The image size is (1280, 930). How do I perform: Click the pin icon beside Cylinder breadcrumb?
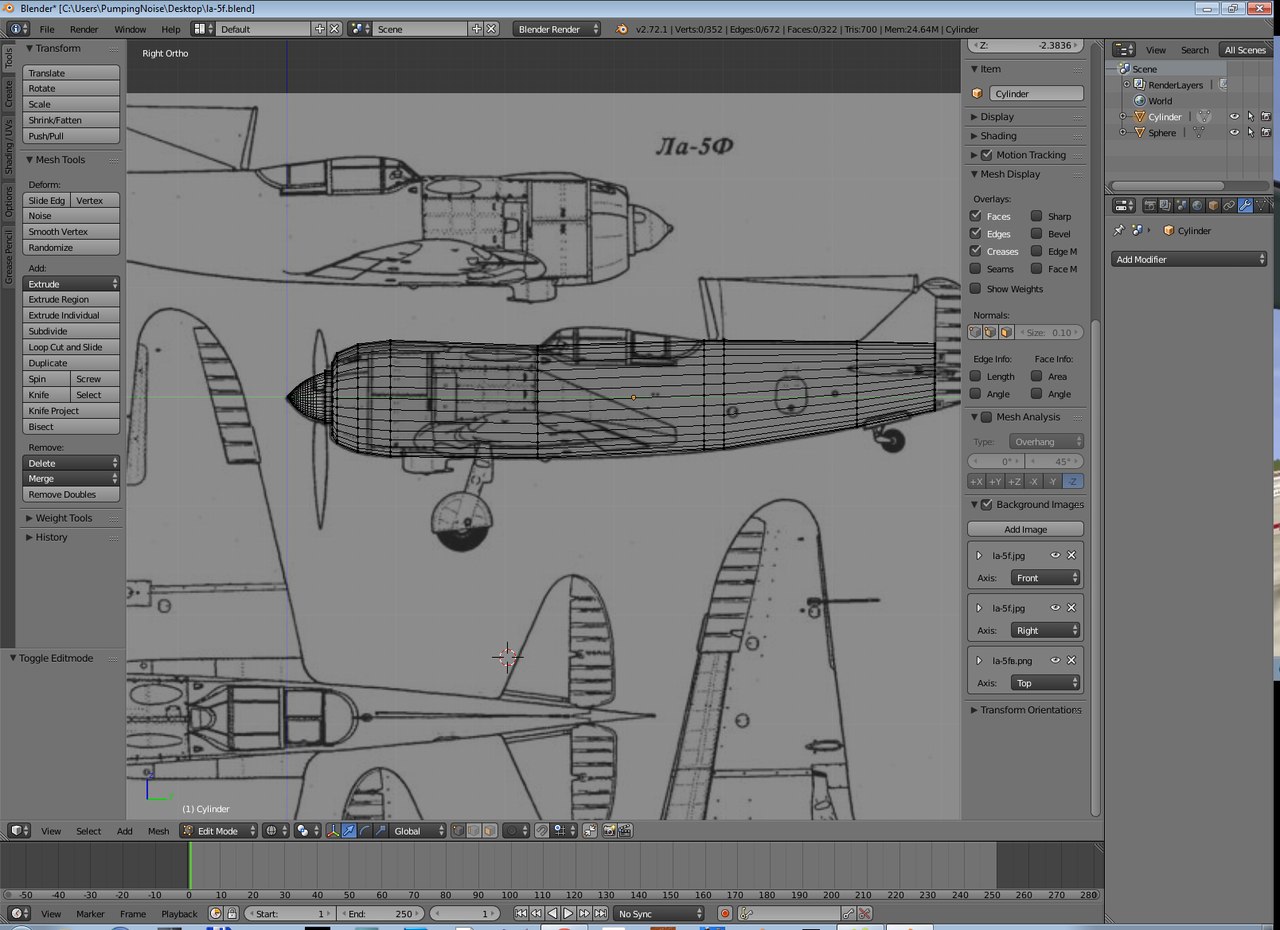pyautogui.click(x=1119, y=231)
